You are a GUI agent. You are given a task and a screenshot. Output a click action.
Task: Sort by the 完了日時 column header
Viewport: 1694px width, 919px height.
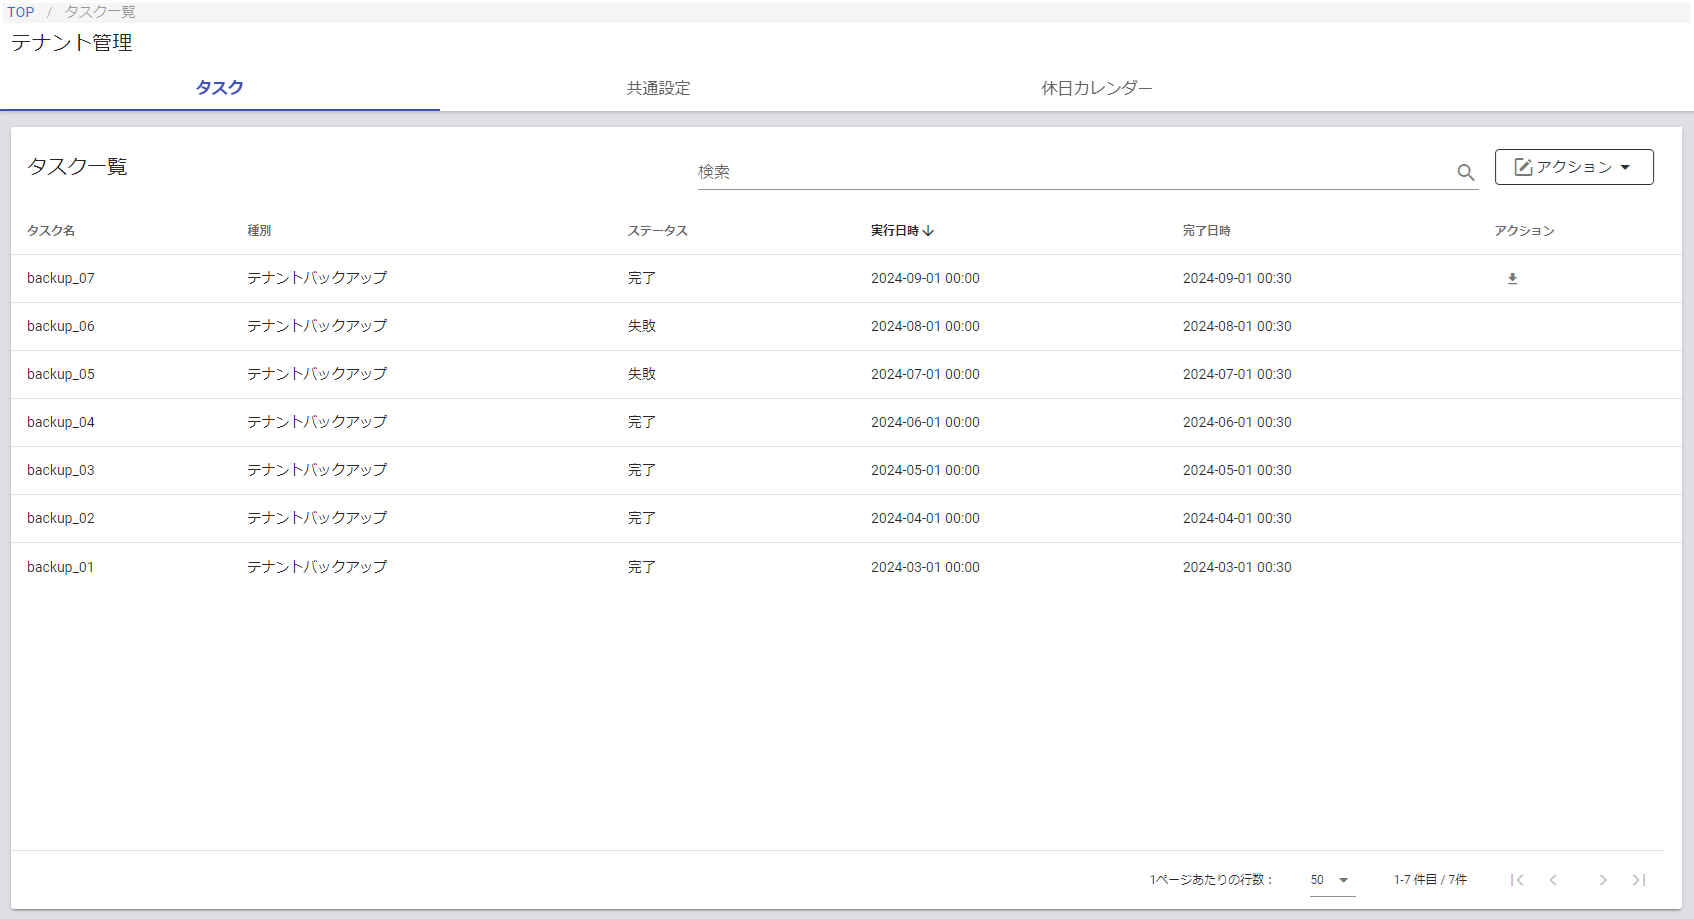1206,231
